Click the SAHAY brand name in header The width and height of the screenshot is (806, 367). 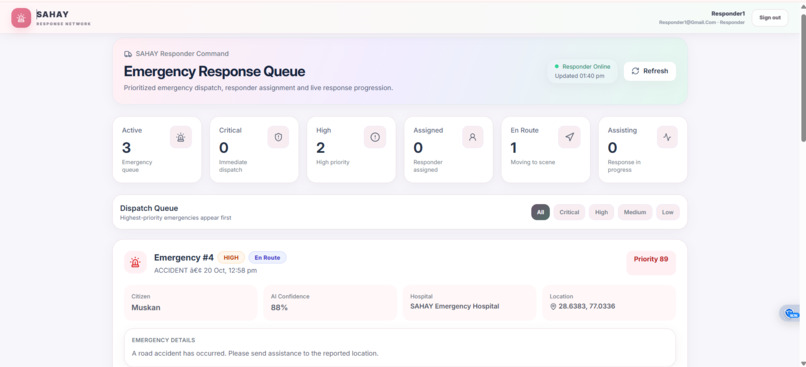52,14
